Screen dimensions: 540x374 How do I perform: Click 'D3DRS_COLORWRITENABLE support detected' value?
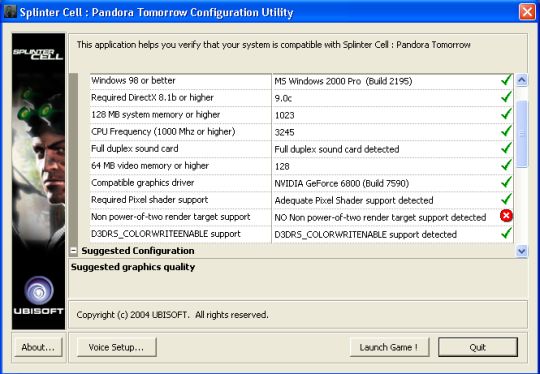point(365,235)
